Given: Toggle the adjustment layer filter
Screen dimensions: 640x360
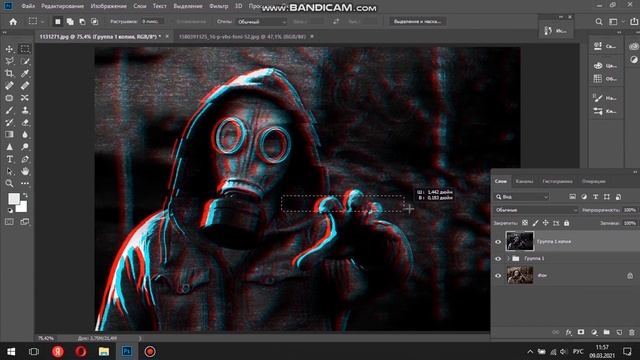Looking at the screenshot, I should (584, 197).
